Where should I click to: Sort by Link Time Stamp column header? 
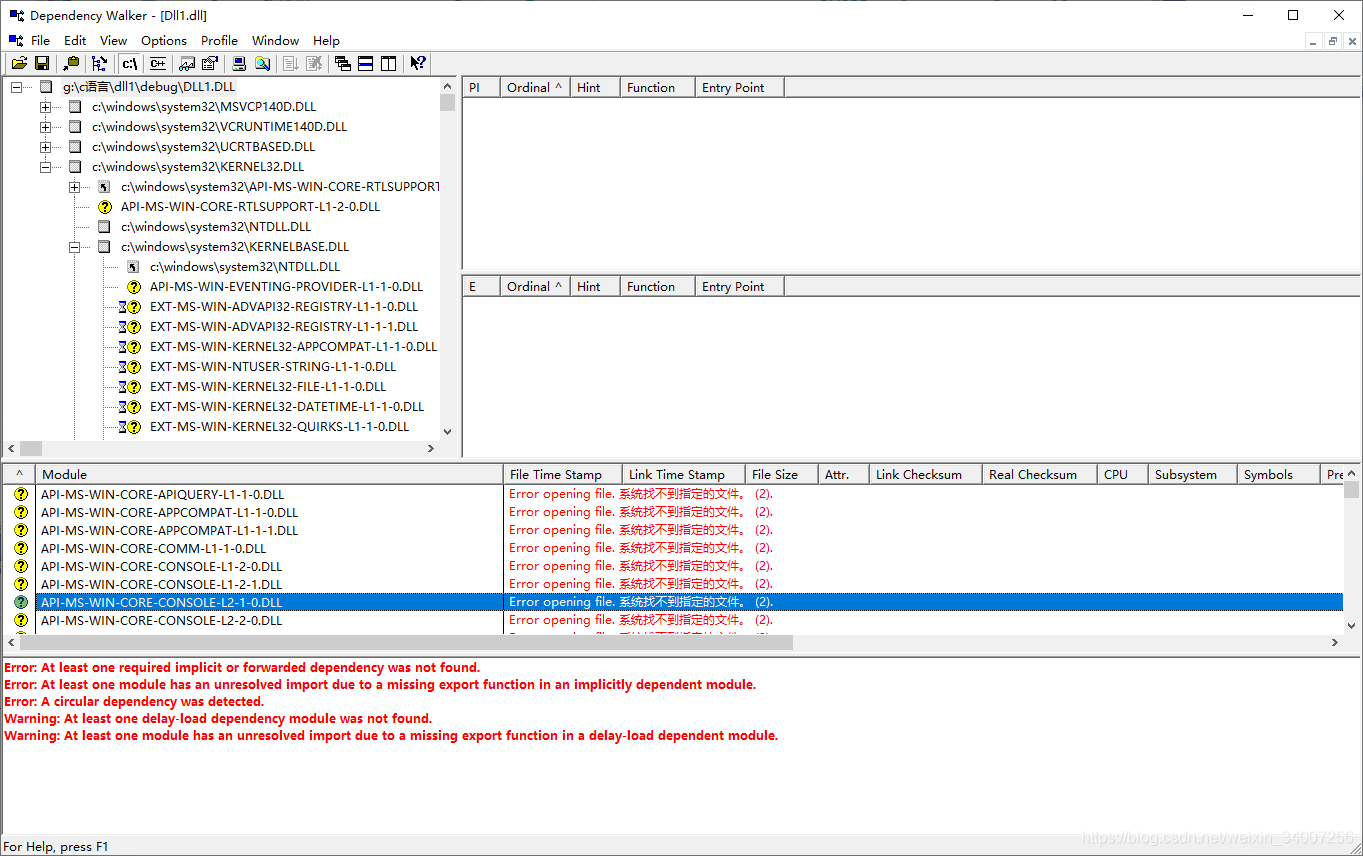tap(684, 474)
